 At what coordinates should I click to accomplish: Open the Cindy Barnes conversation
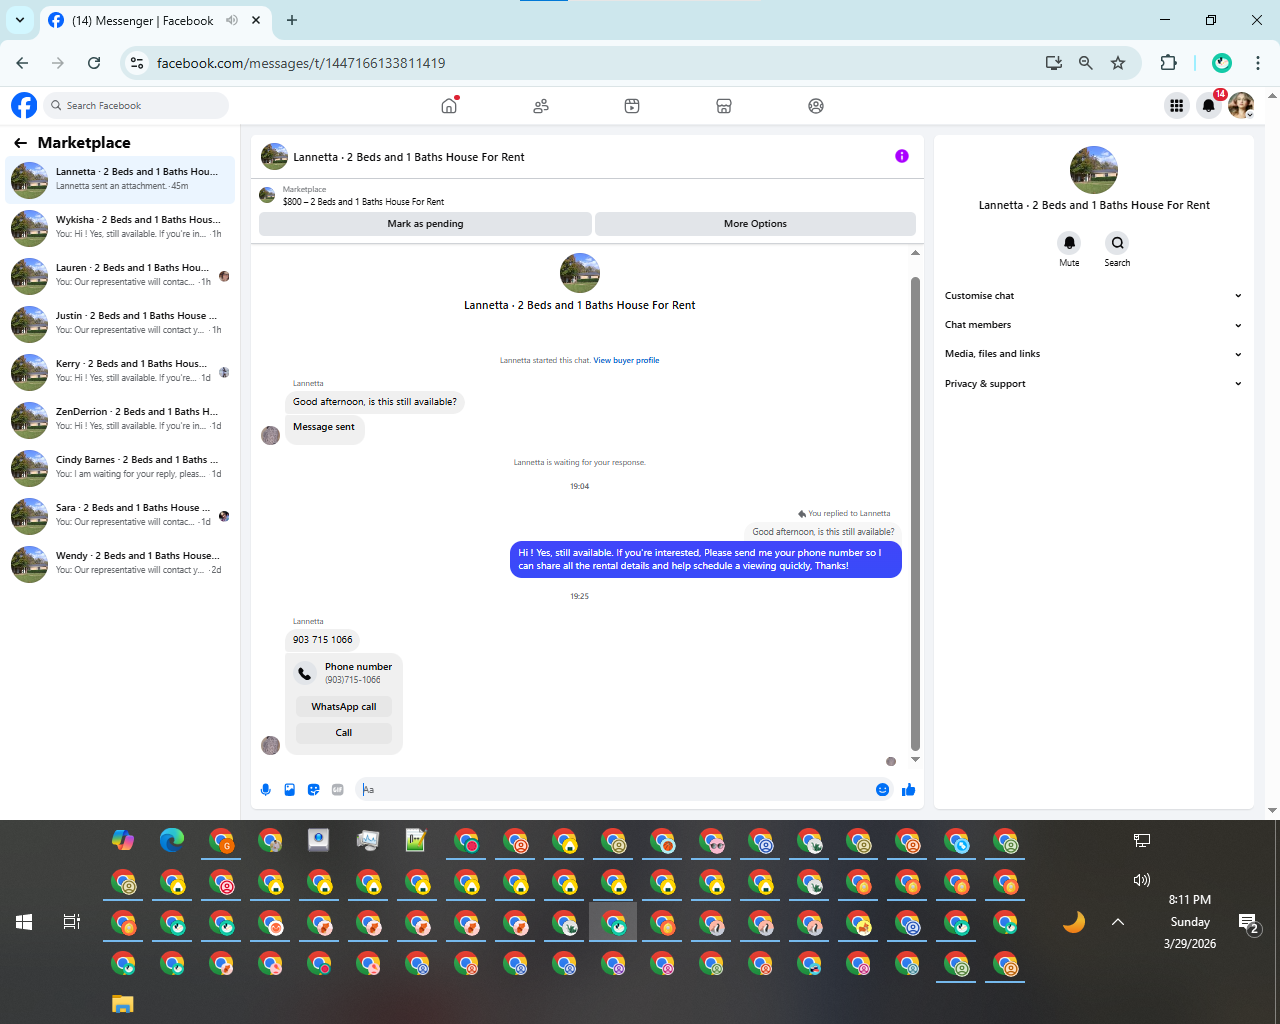pos(120,467)
